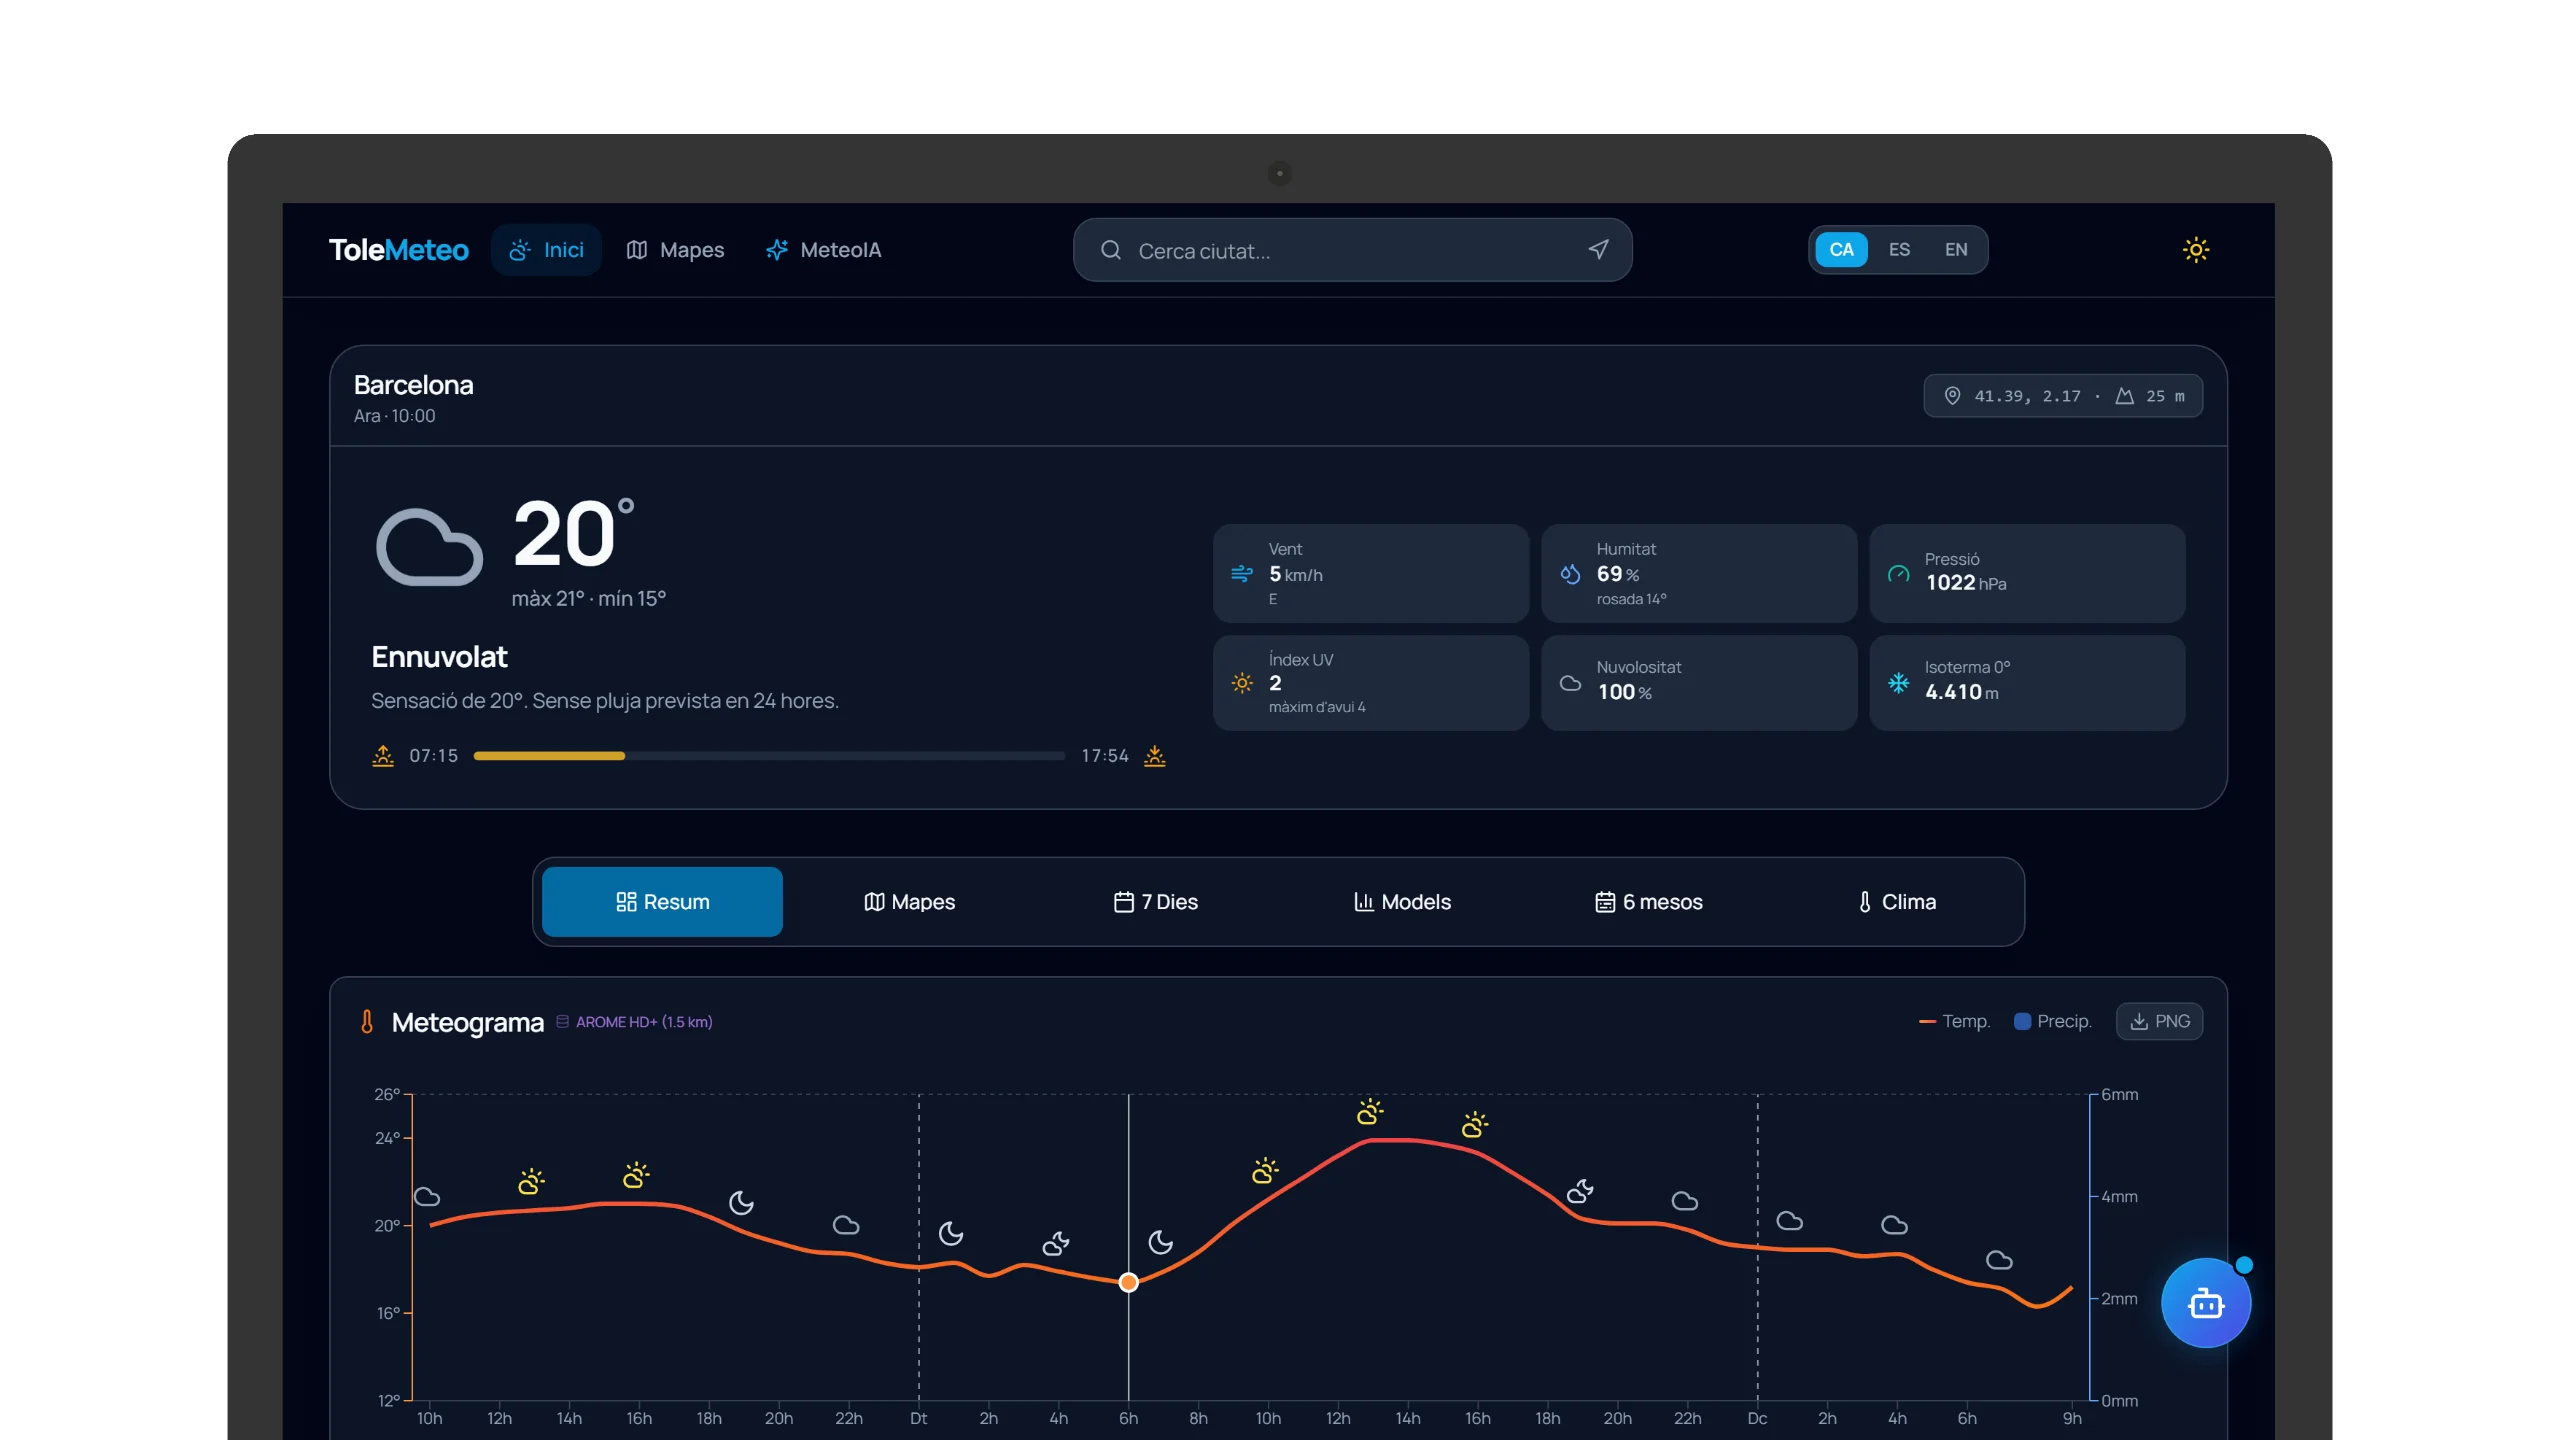The image size is (2560, 1440).
Task: Switch language to ES
Action: click(x=1899, y=250)
